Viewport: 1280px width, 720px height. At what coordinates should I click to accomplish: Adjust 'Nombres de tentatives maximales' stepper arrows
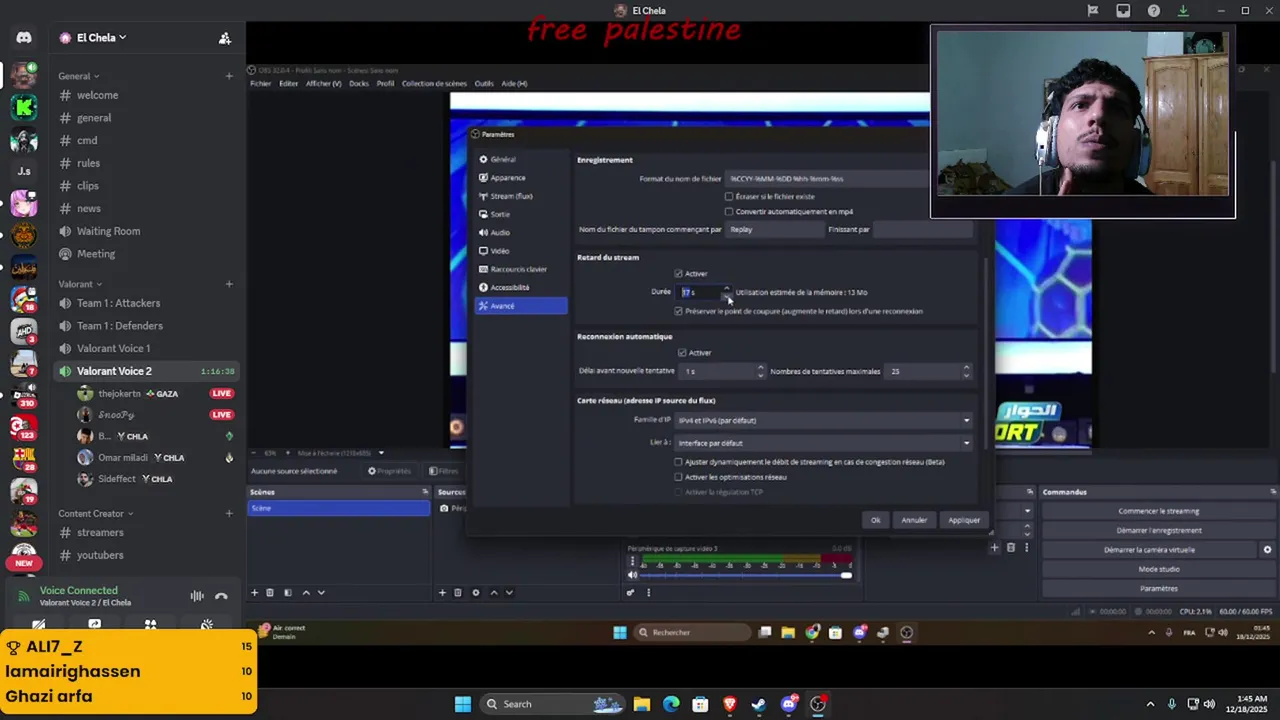pos(966,371)
